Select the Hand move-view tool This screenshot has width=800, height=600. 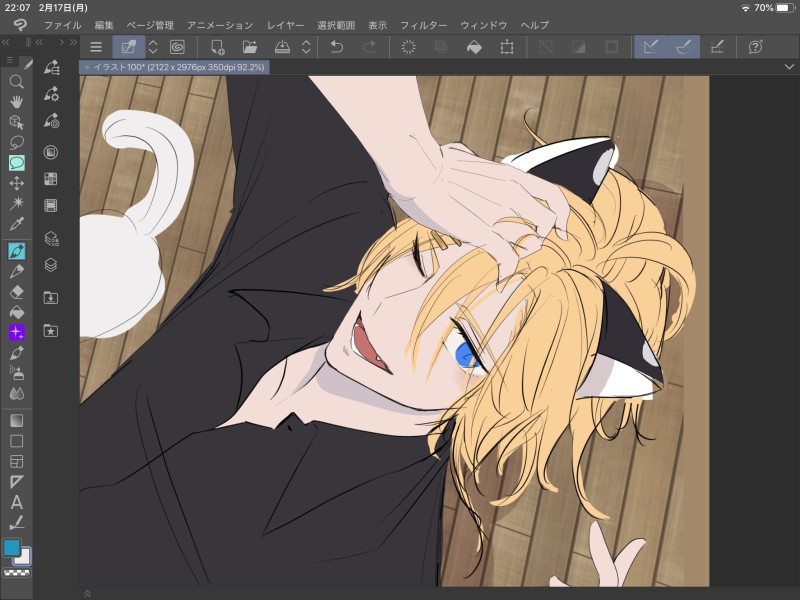click(x=16, y=102)
